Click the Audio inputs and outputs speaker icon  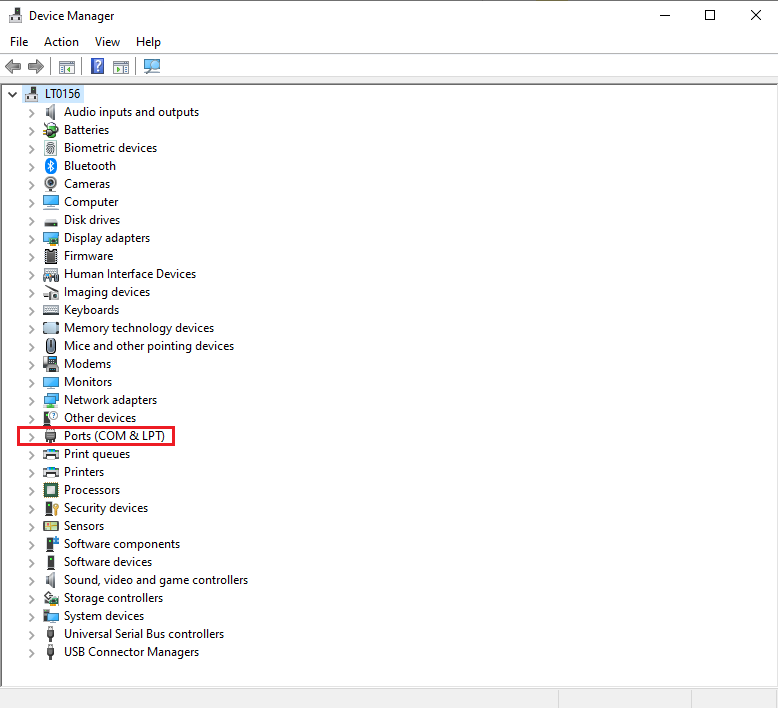(x=51, y=112)
